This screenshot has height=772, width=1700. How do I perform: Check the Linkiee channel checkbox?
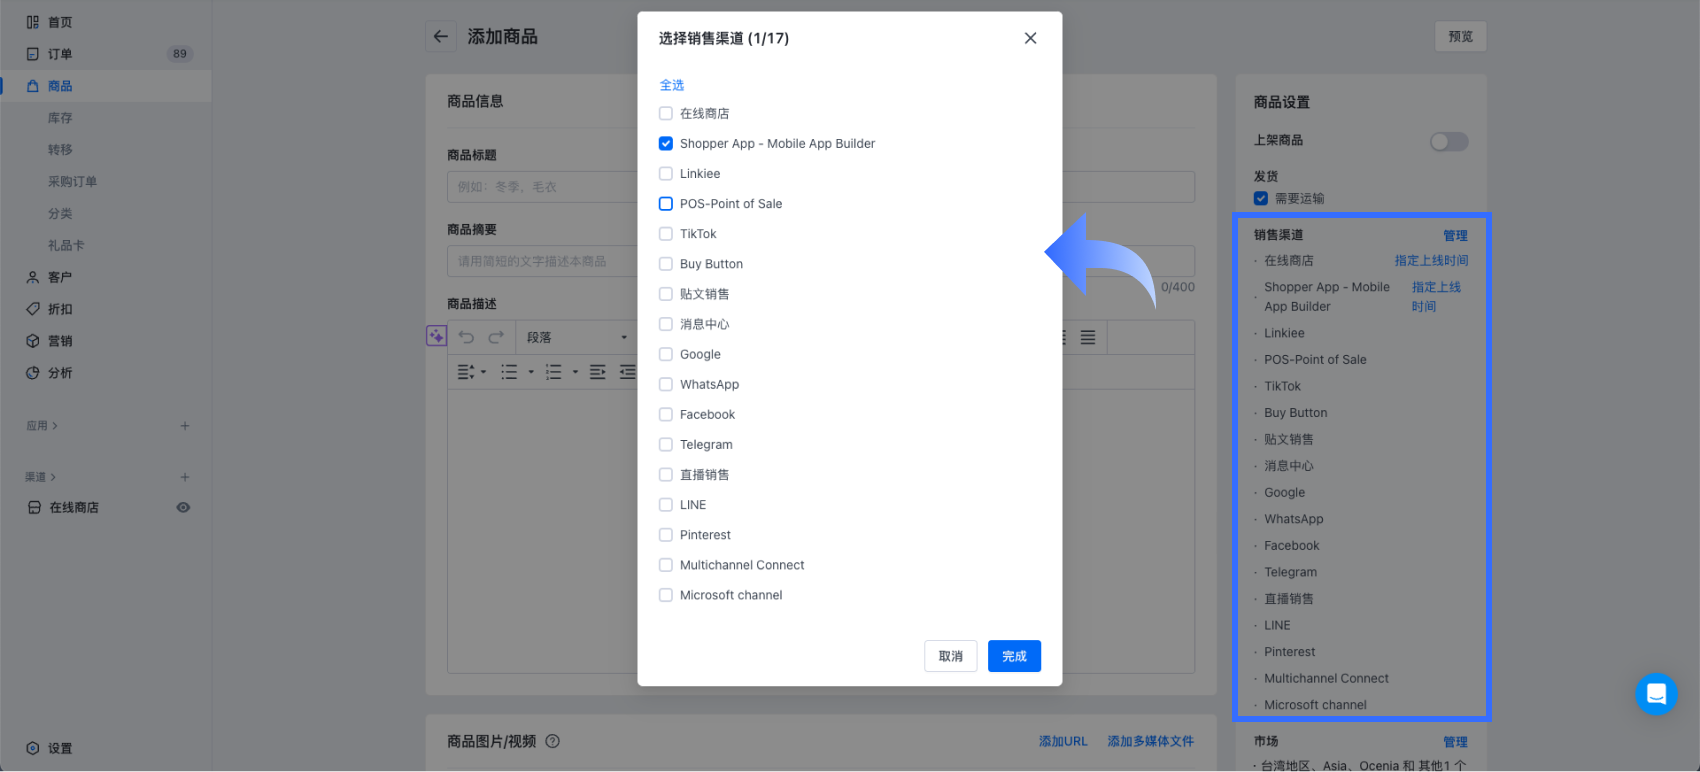[666, 174]
